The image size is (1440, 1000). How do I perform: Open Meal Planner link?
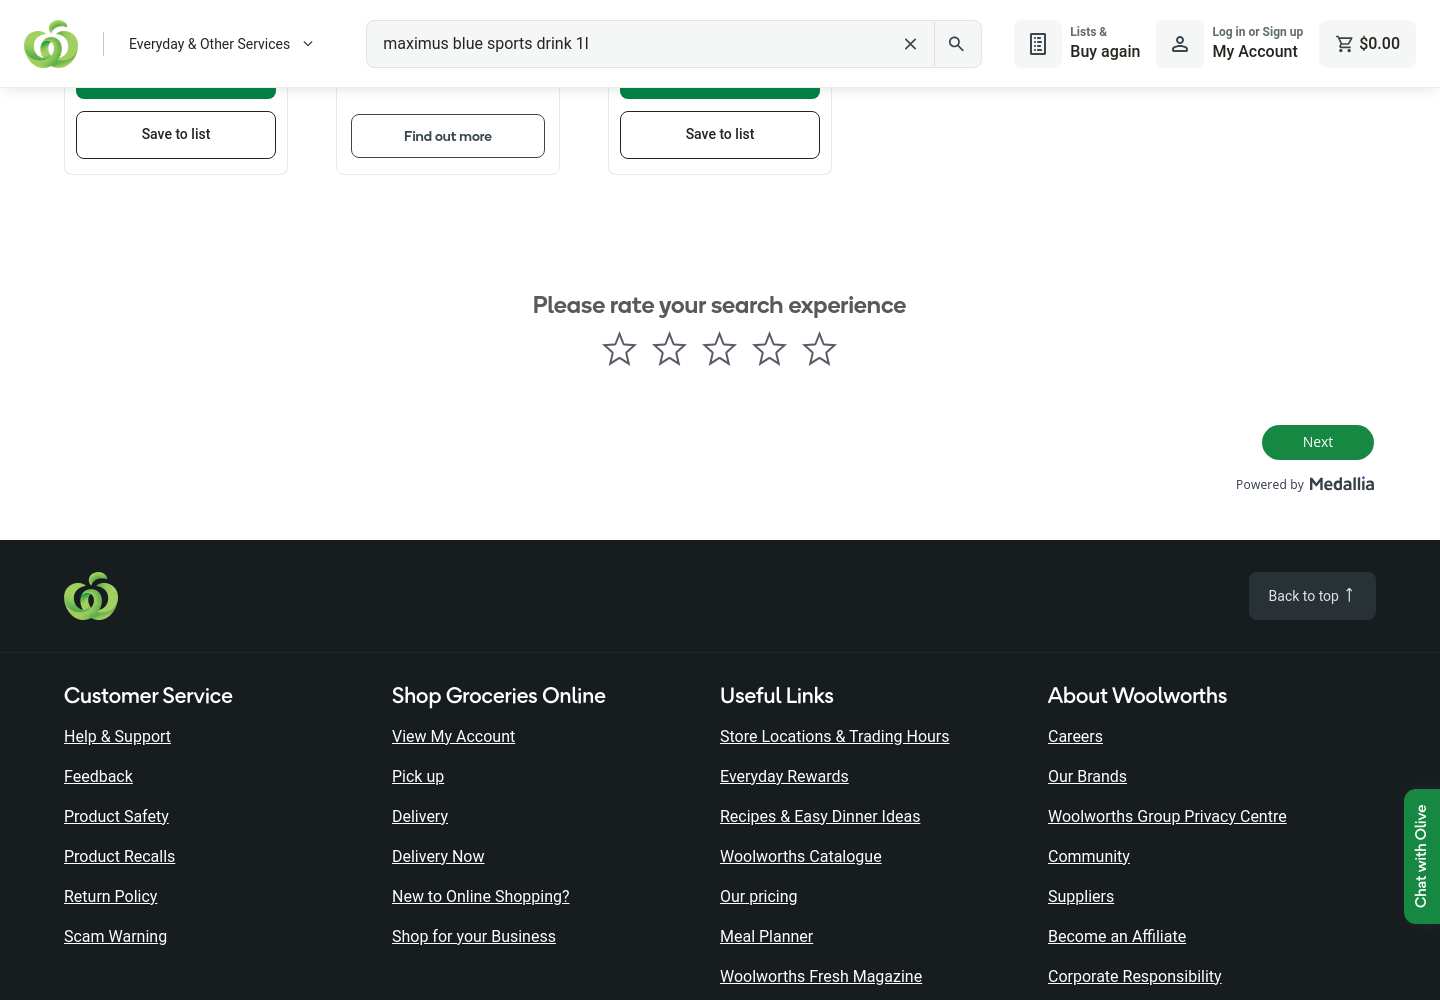(x=766, y=936)
